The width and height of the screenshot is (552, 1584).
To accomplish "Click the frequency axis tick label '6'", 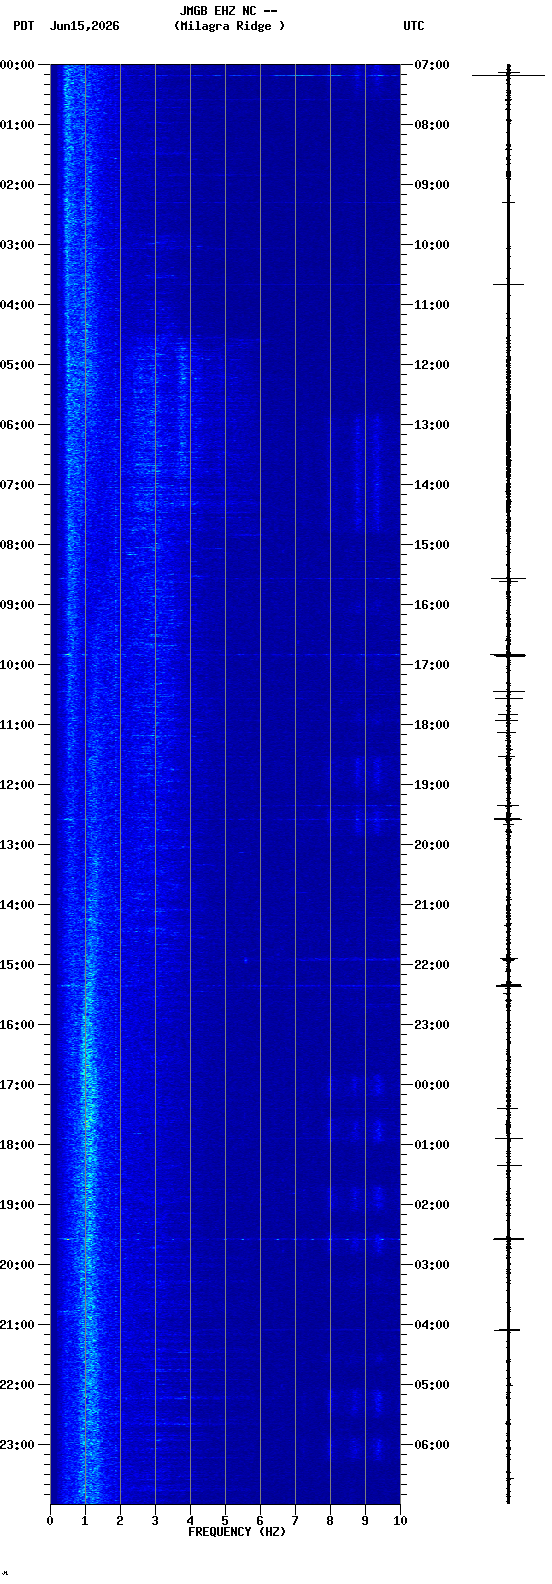I will [x=260, y=1521].
